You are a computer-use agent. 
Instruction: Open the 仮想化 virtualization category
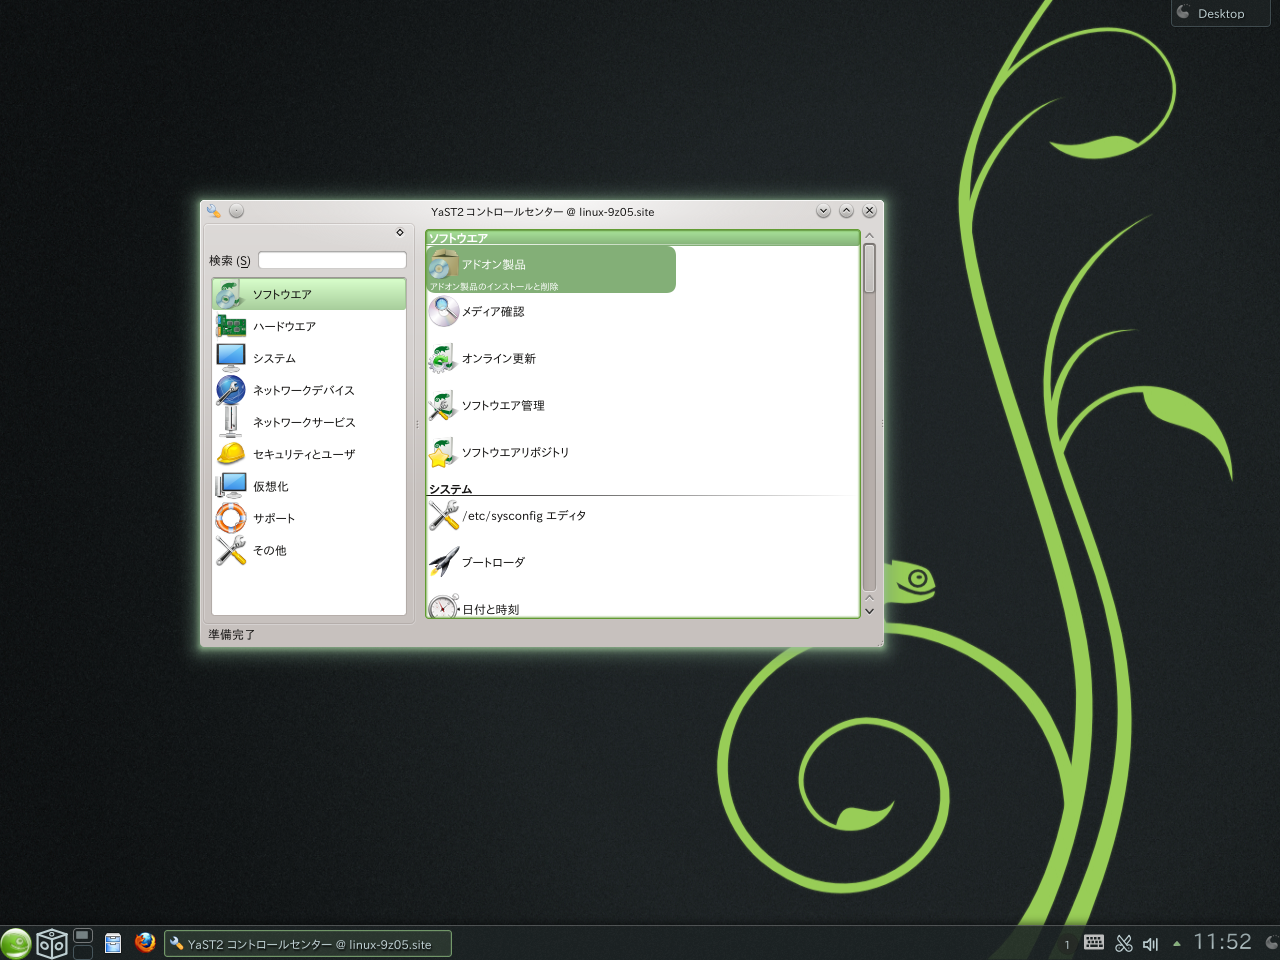309,486
